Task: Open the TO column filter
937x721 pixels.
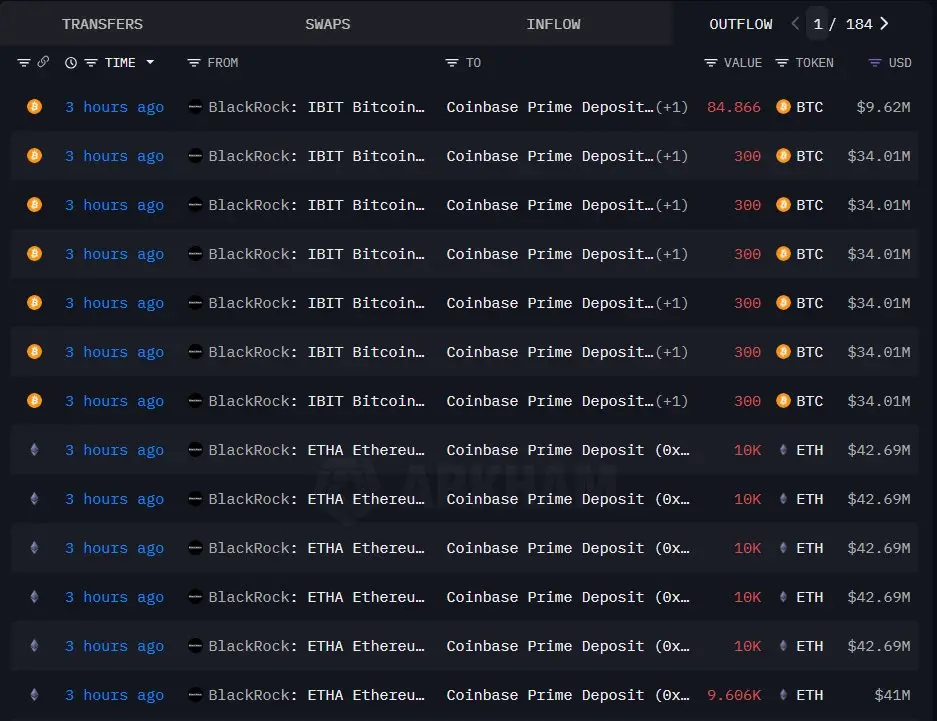Action: tap(452, 63)
